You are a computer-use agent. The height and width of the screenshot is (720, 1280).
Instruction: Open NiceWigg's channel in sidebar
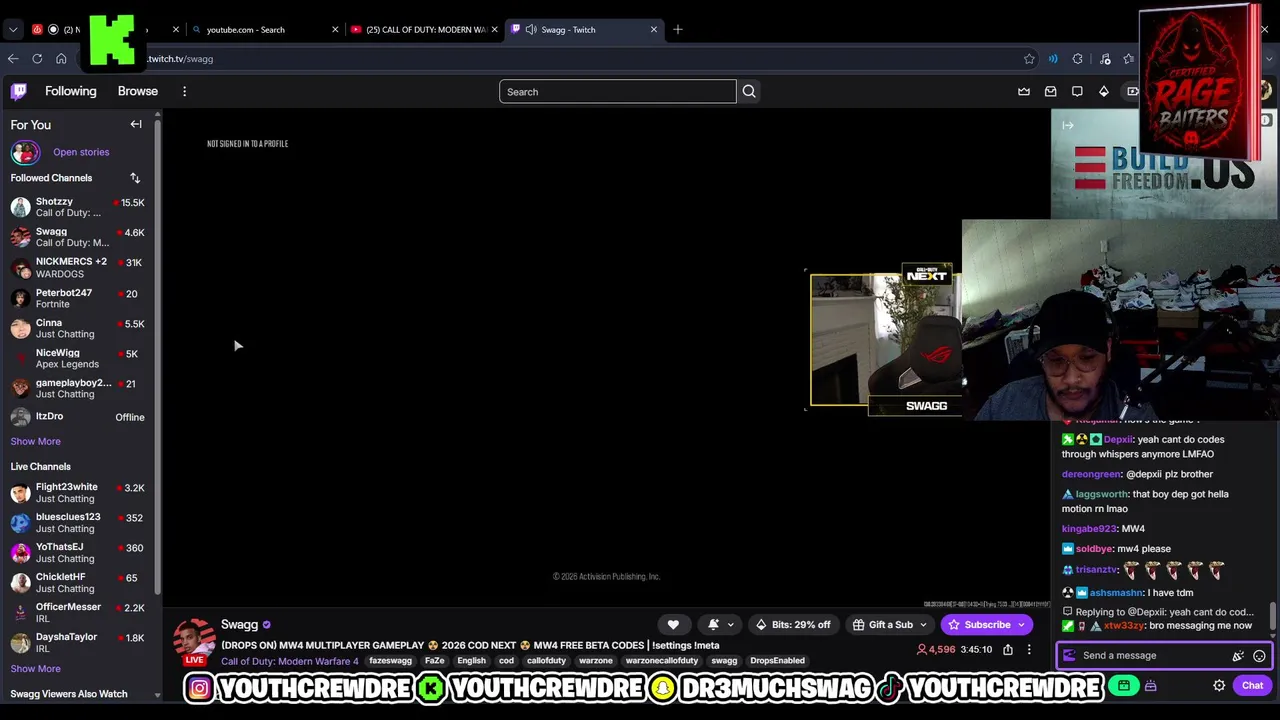pos(78,358)
